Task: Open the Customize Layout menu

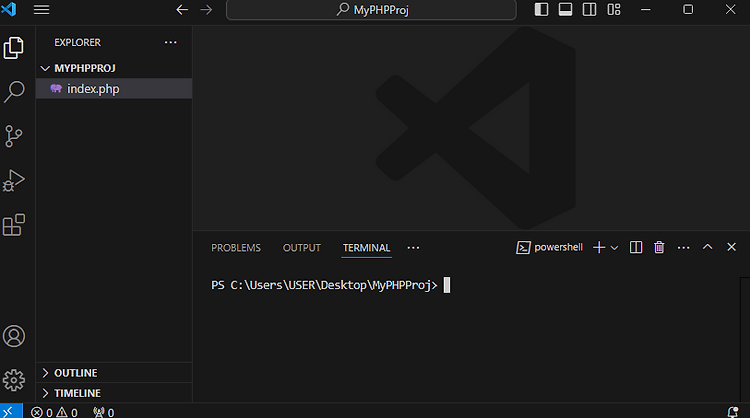Action: click(614, 10)
